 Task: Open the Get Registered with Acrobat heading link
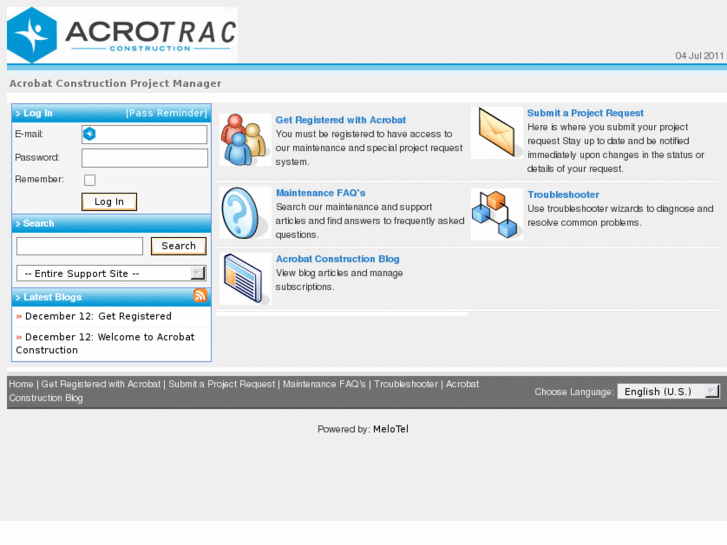pos(341,120)
